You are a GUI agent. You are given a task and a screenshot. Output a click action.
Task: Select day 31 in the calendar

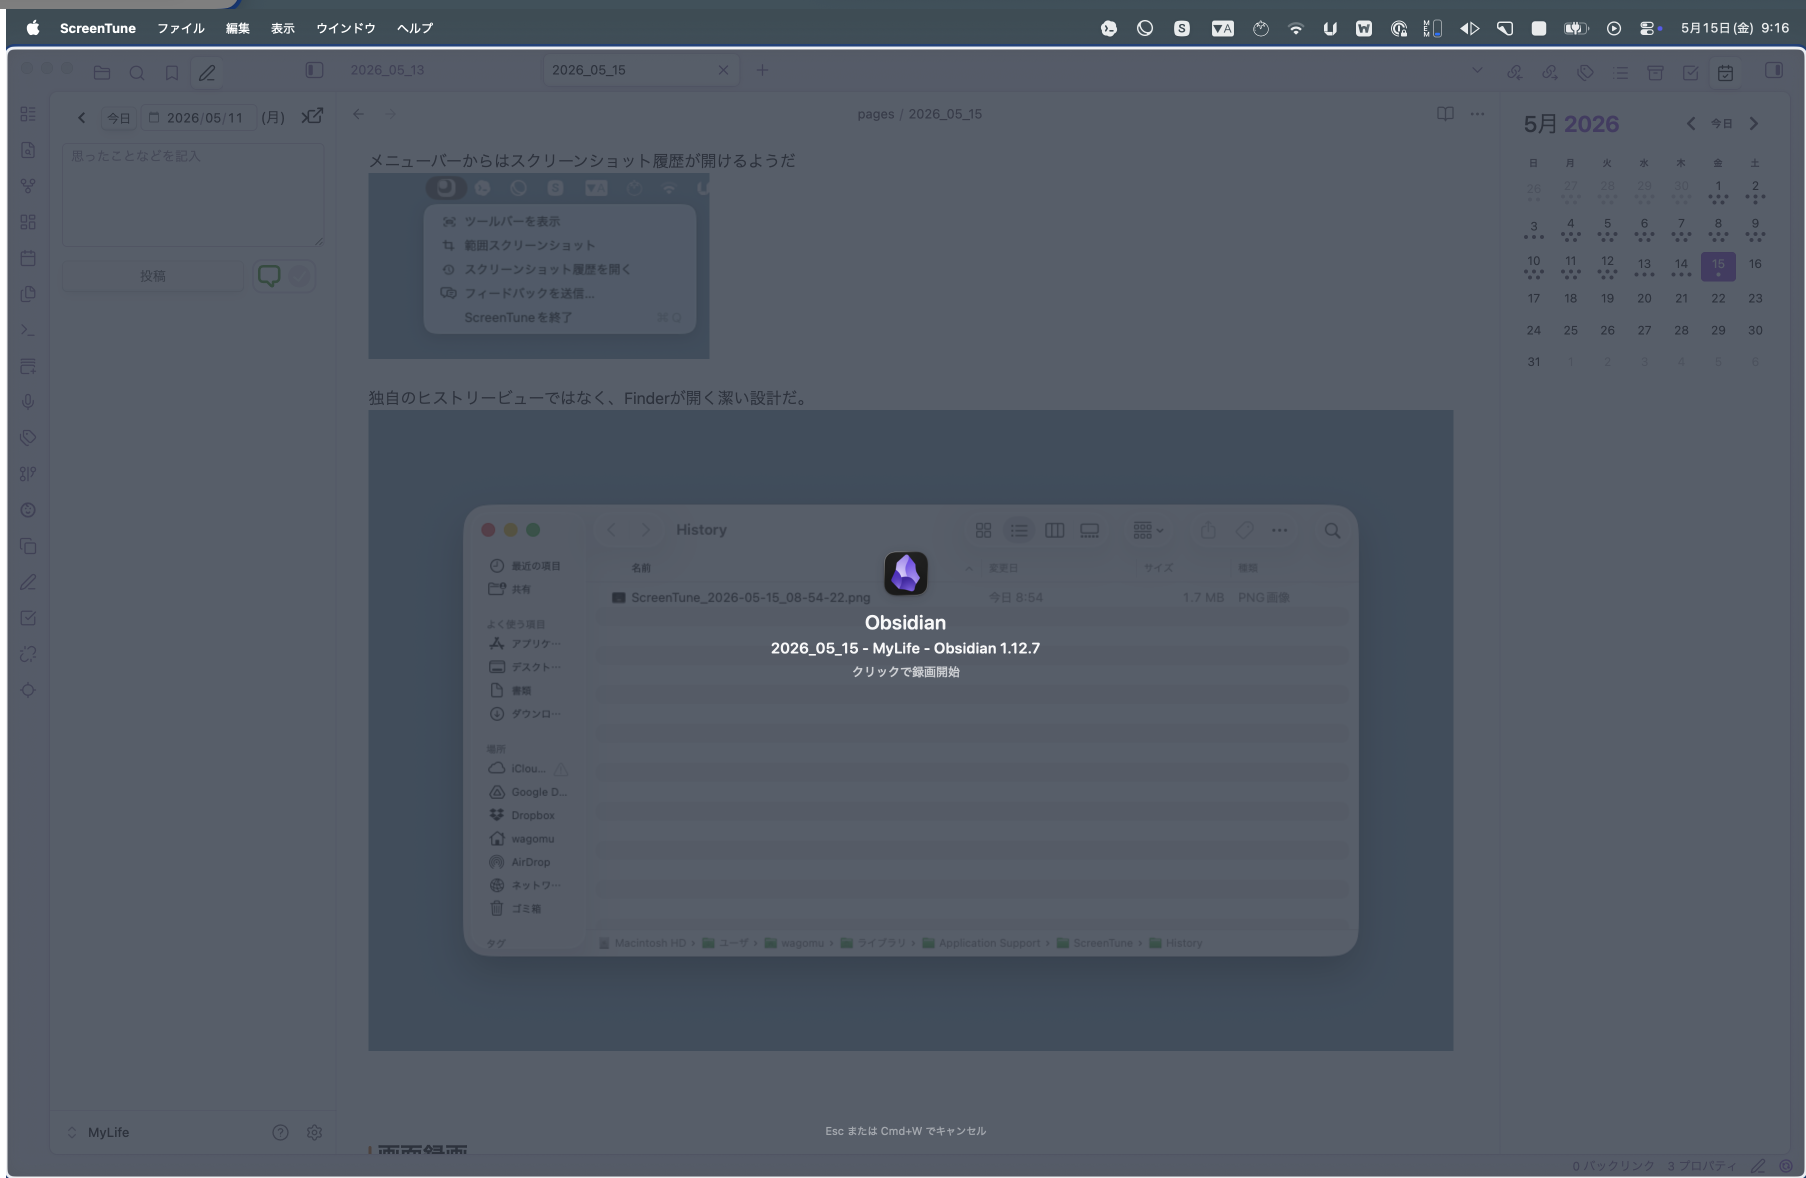coord(1534,362)
